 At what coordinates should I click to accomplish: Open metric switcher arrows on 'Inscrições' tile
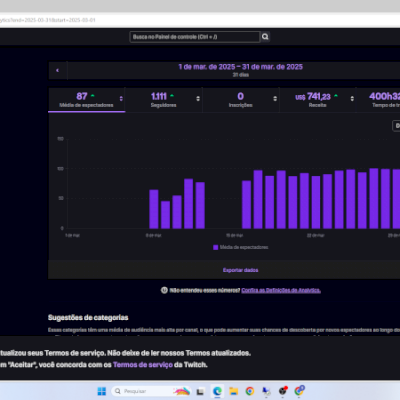tap(275, 99)
